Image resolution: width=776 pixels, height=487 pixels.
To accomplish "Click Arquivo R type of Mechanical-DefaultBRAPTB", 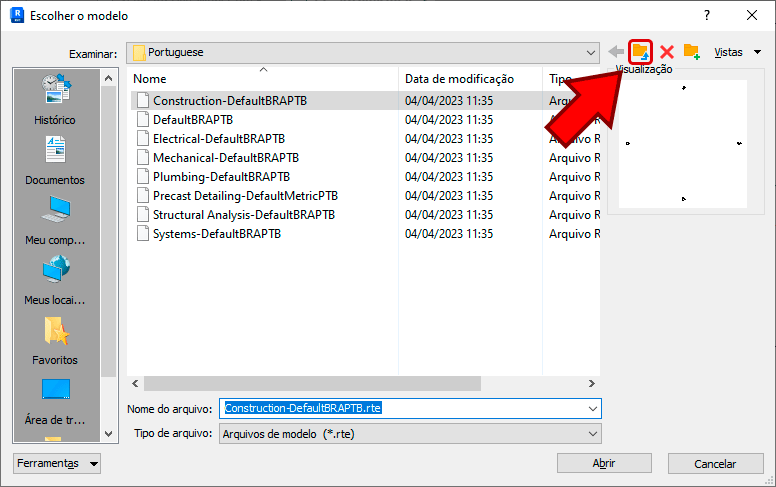I will click(575, 157).
